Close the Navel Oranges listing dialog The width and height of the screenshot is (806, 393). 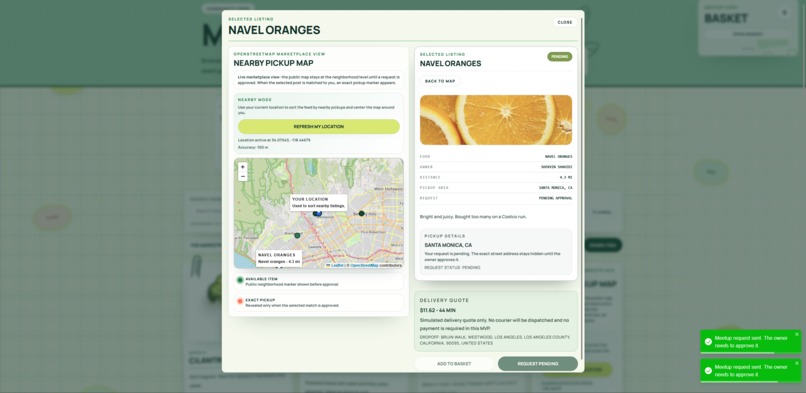tap(564, 22)
